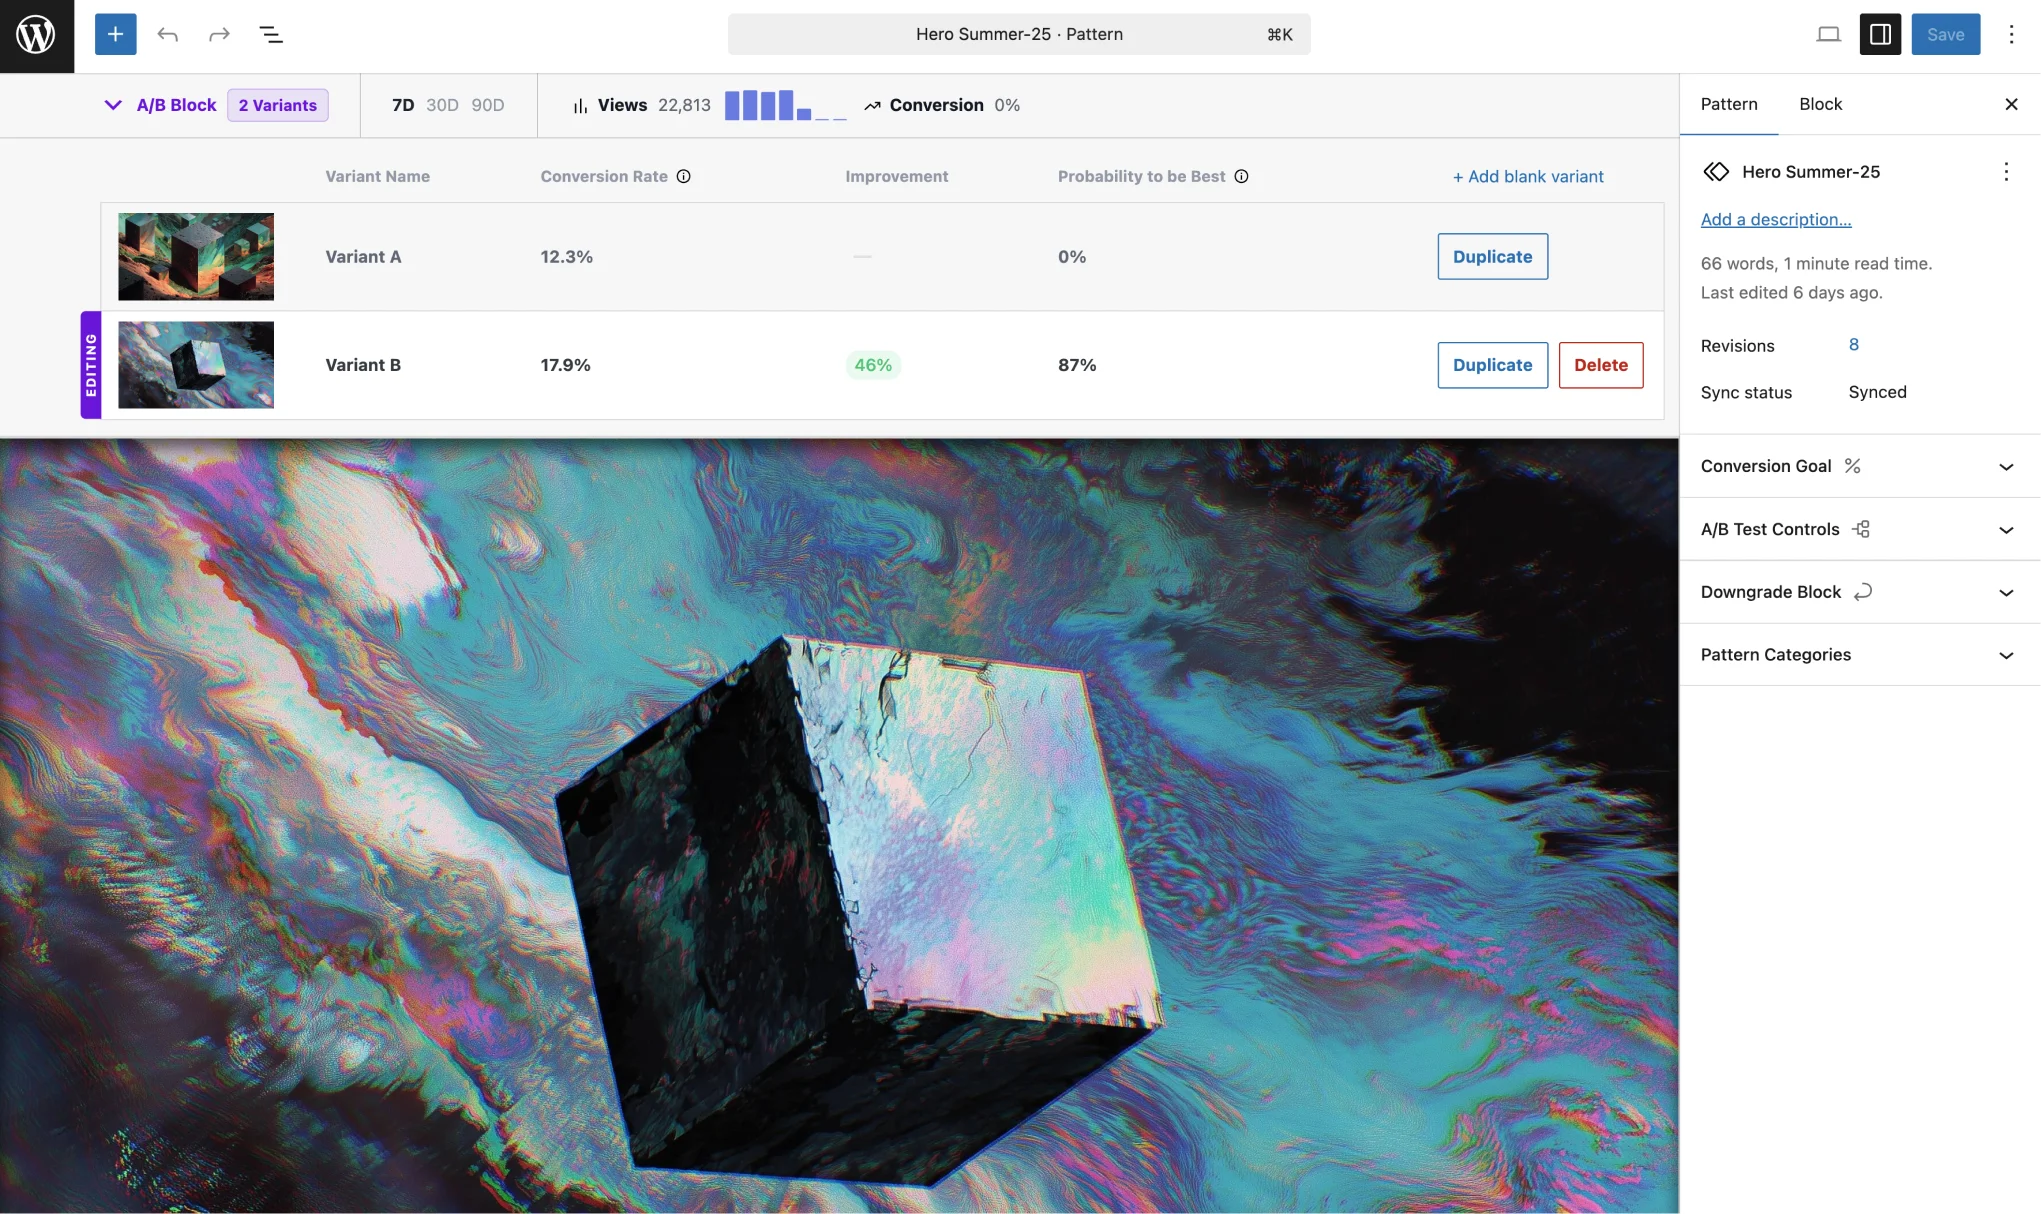The height and width of the screenshot is (1214, 2041).
Task: Open the editor options three-dot menu
Action: tap(2011, 35)
